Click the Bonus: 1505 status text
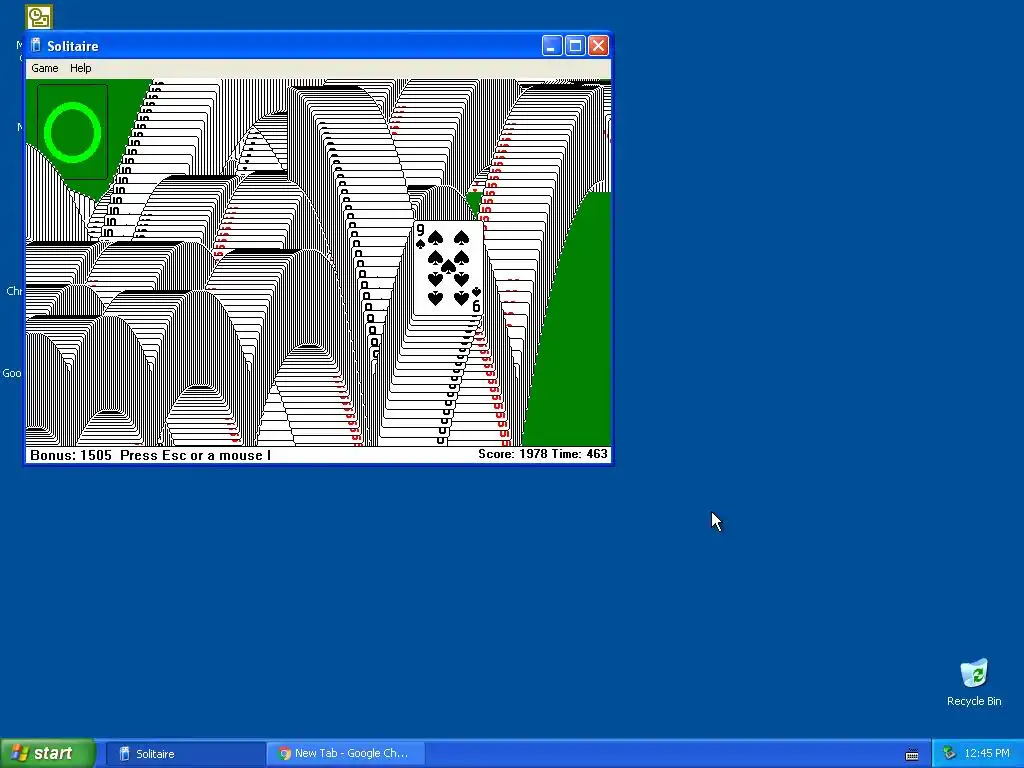The image size is (1024, 768). [x=71, y=455]
